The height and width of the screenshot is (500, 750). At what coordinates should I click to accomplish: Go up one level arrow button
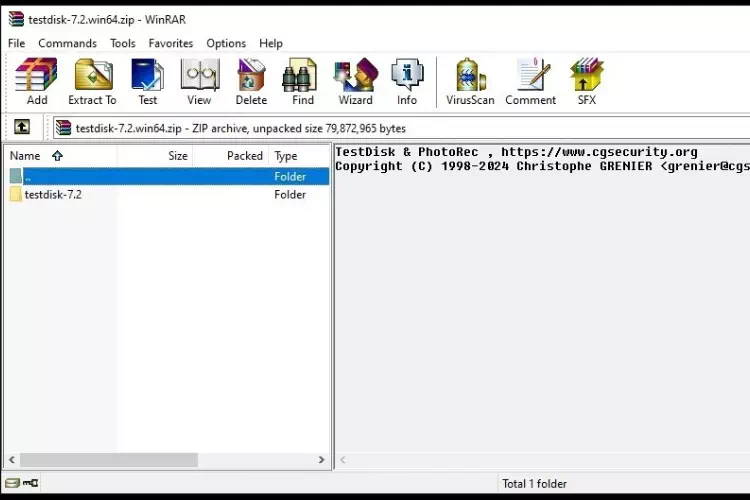pos(22,127)
